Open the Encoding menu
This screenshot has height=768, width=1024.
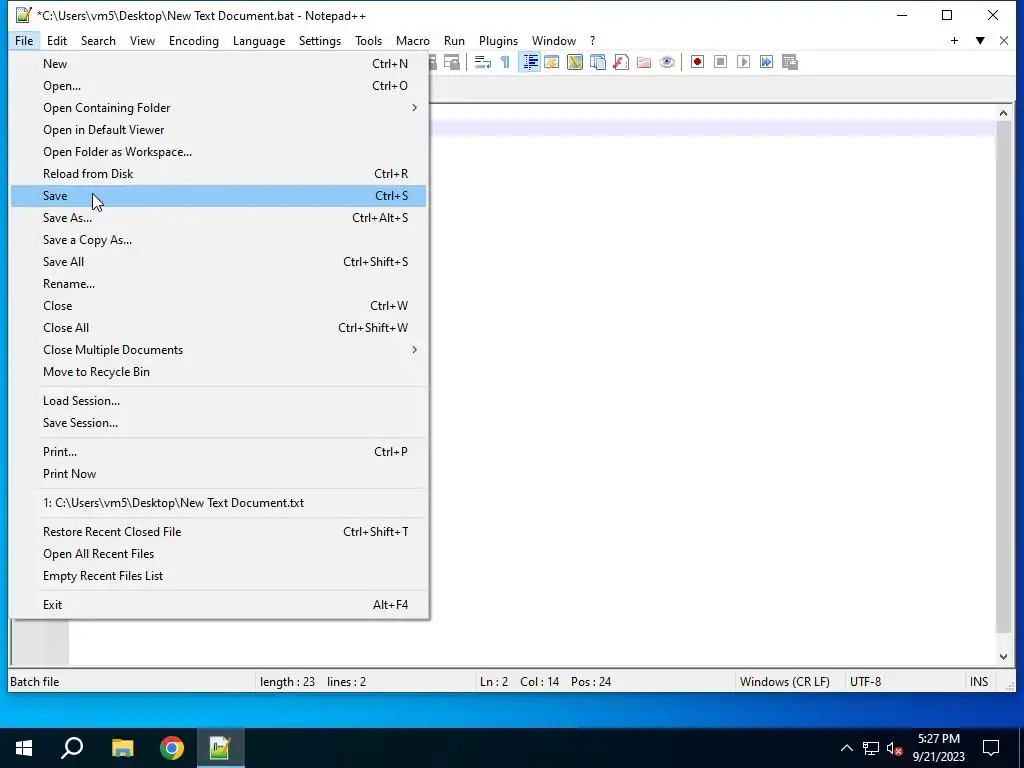point(194,40)
